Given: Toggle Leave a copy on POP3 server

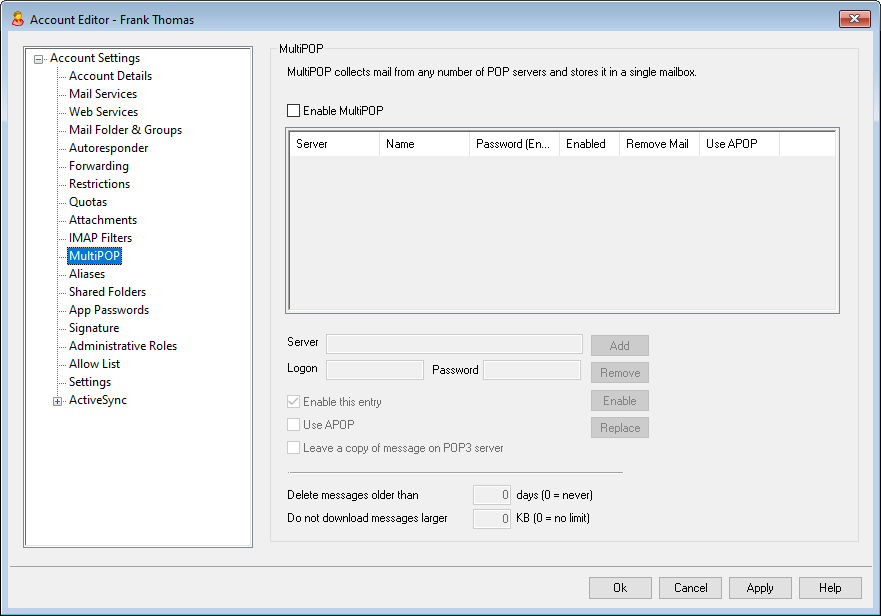Looking at the screenshot, I should tap(293, 448).
